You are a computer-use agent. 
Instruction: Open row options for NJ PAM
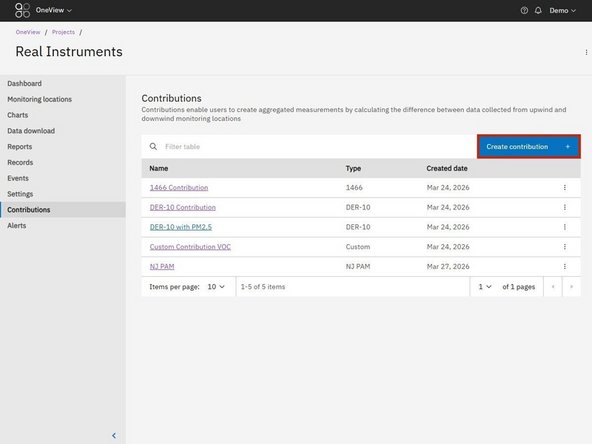(x=564, y=266)
